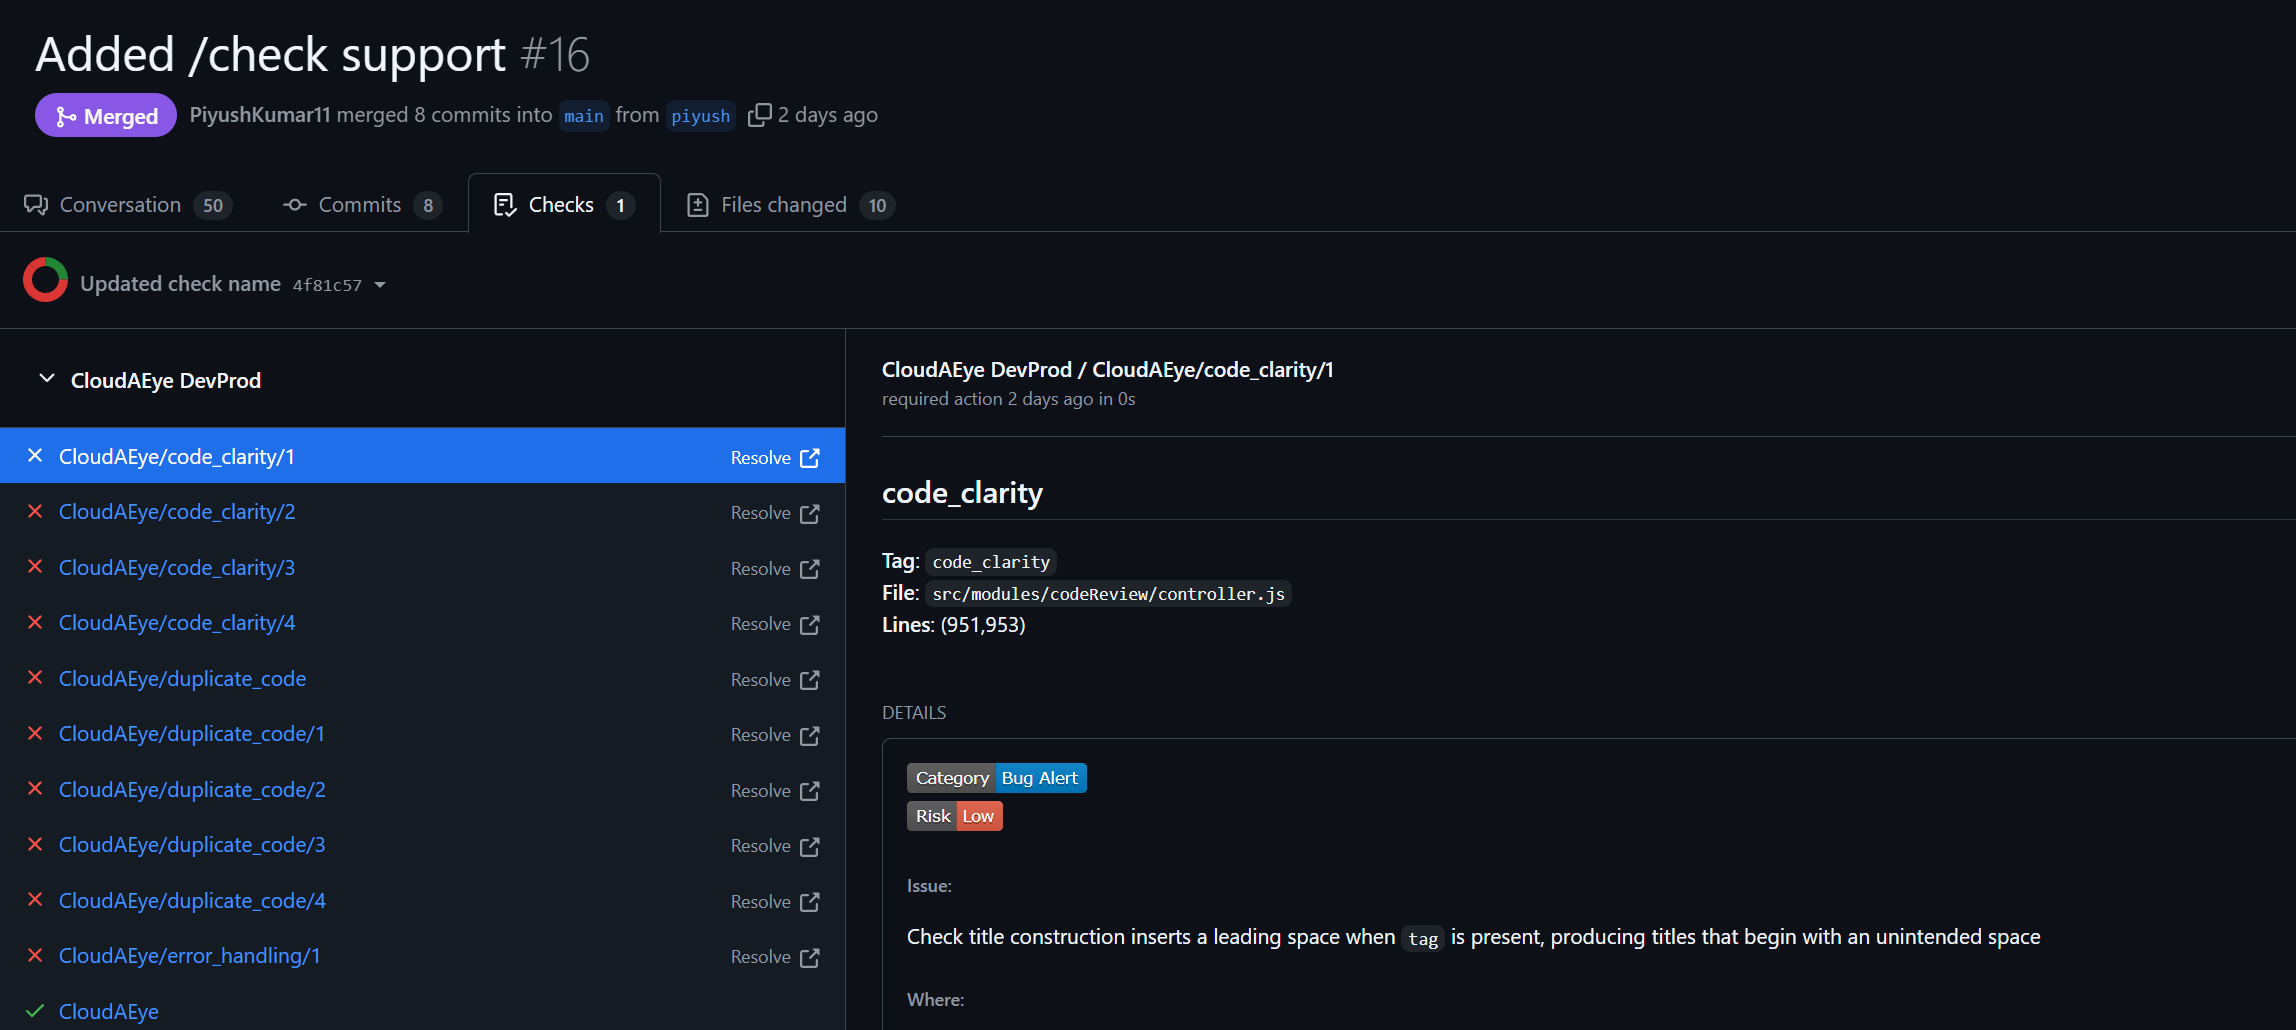Click Resolve for CloudAEye/duplicate_code/3
This screenshot has height=1030, width=2296.
point(762,845)
